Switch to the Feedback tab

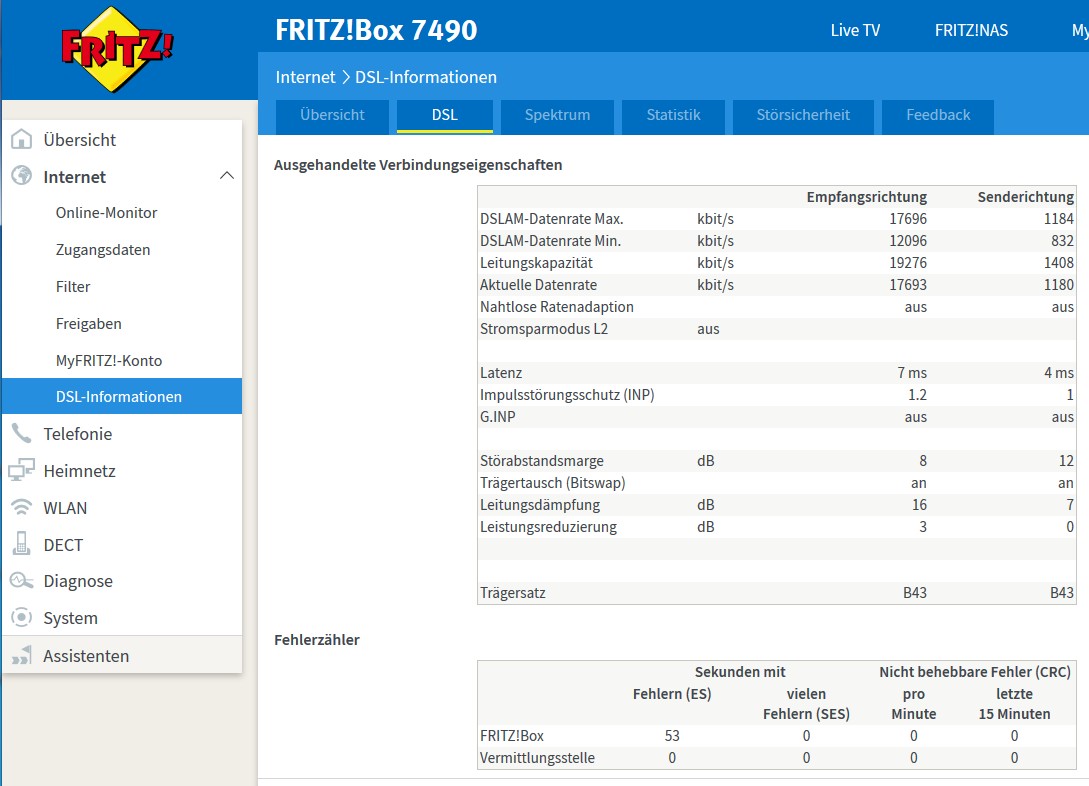(938, 115)
